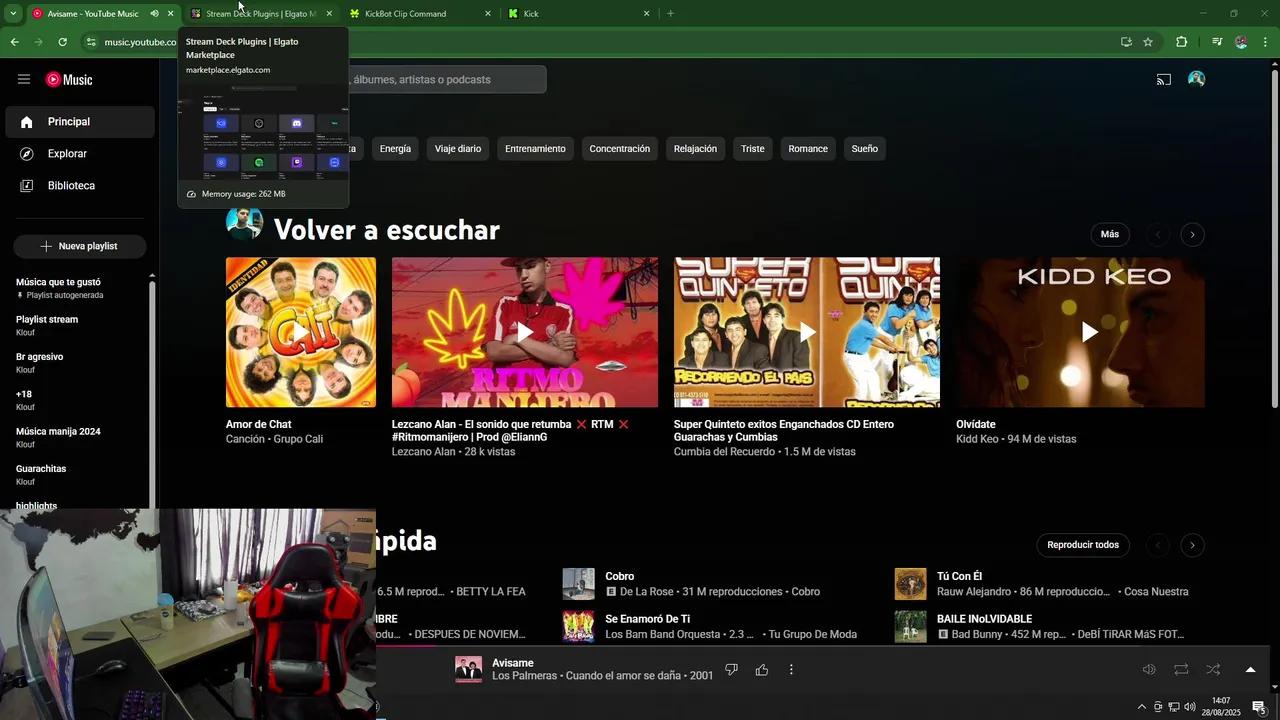
Task: Click the Avisame album art in player
Action: 468,670
